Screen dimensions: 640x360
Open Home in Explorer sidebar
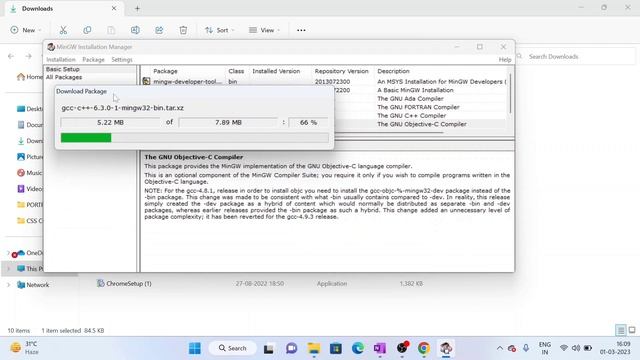coord(30,77)
